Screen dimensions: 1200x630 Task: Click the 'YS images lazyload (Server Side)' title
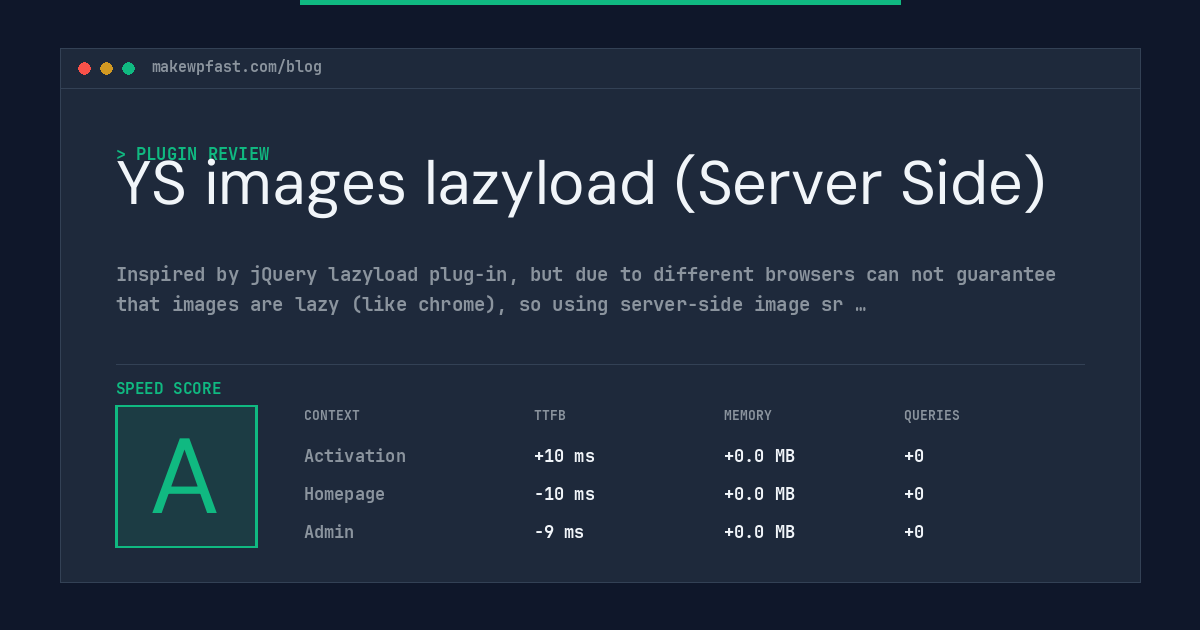coord(581,184)
